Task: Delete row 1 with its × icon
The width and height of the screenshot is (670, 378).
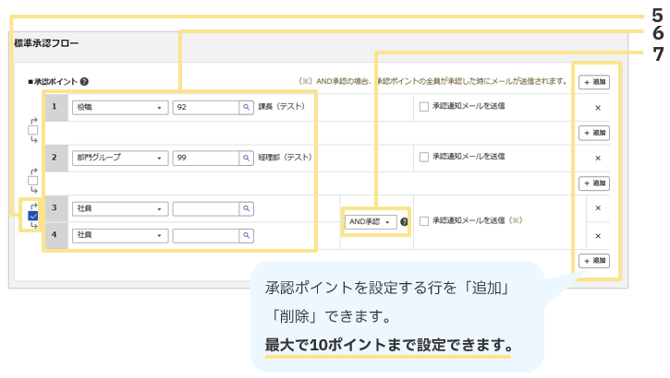Action: click(x=598, y=108)
